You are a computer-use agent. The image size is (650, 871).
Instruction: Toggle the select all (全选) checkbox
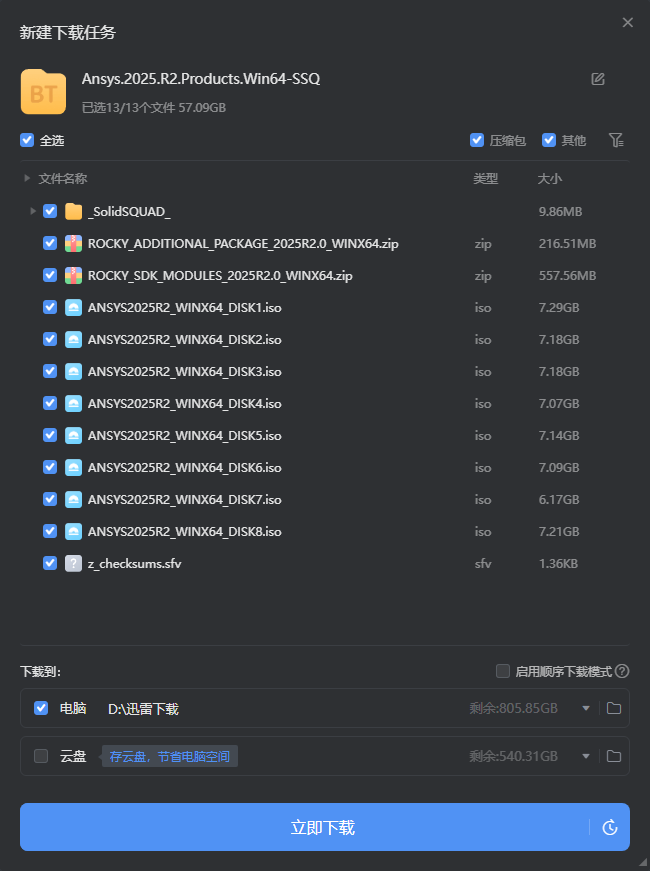click(27, 140)
